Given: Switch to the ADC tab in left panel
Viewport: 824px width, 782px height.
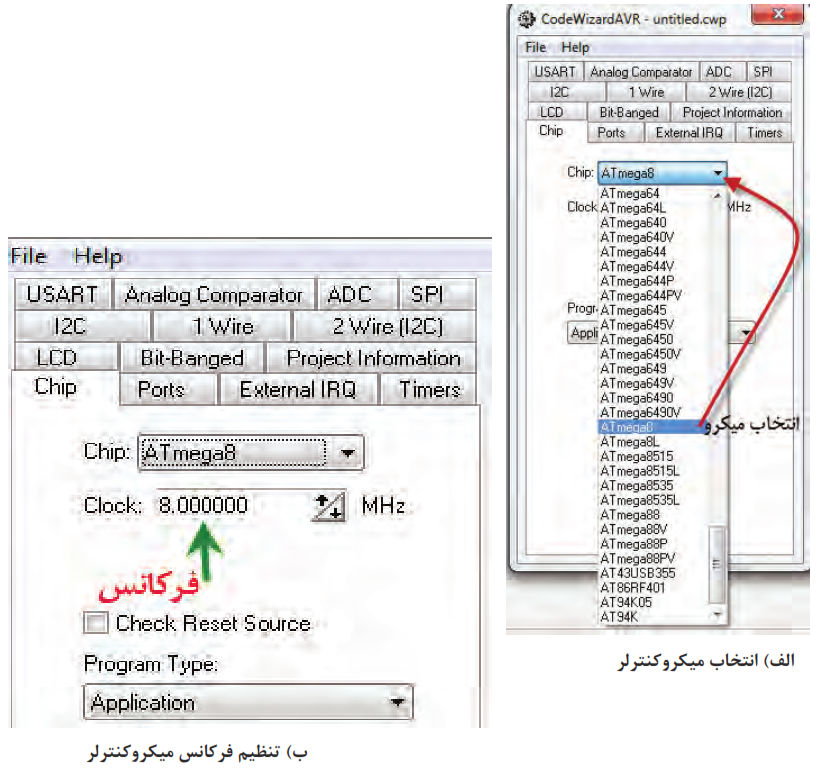Looking at the screenshot, I should point(357,294).
